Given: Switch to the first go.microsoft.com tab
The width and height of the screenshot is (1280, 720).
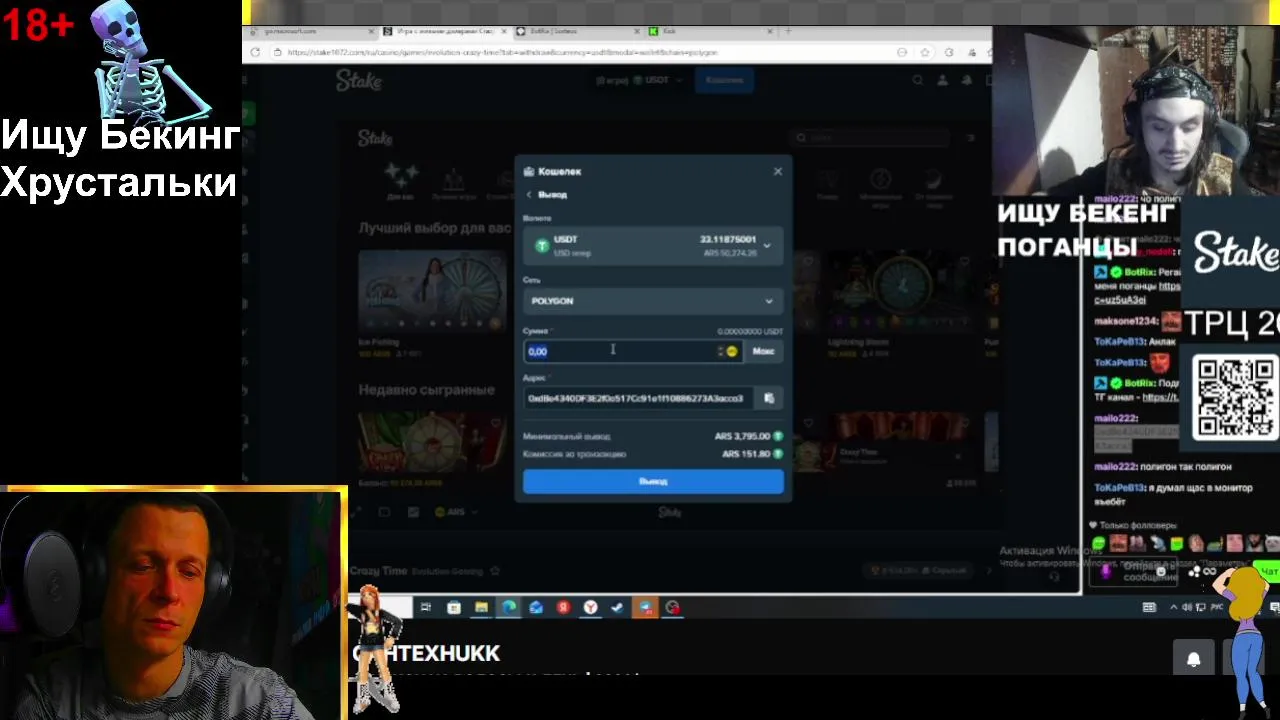Looking at the screenshot, I should (310, 31).
